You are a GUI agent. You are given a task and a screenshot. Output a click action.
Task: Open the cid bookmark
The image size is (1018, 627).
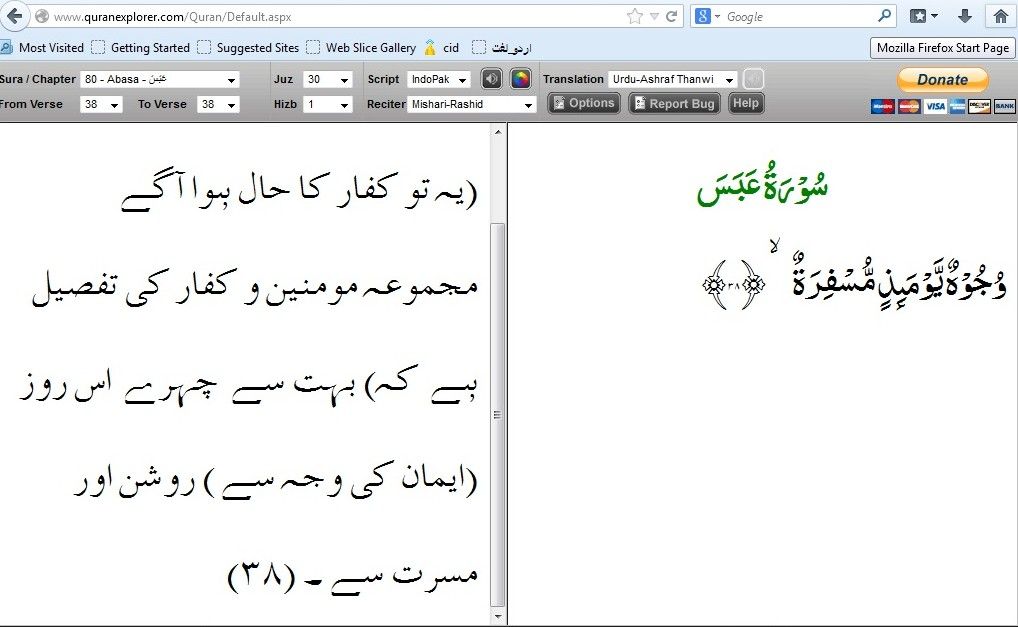[441, 47]
